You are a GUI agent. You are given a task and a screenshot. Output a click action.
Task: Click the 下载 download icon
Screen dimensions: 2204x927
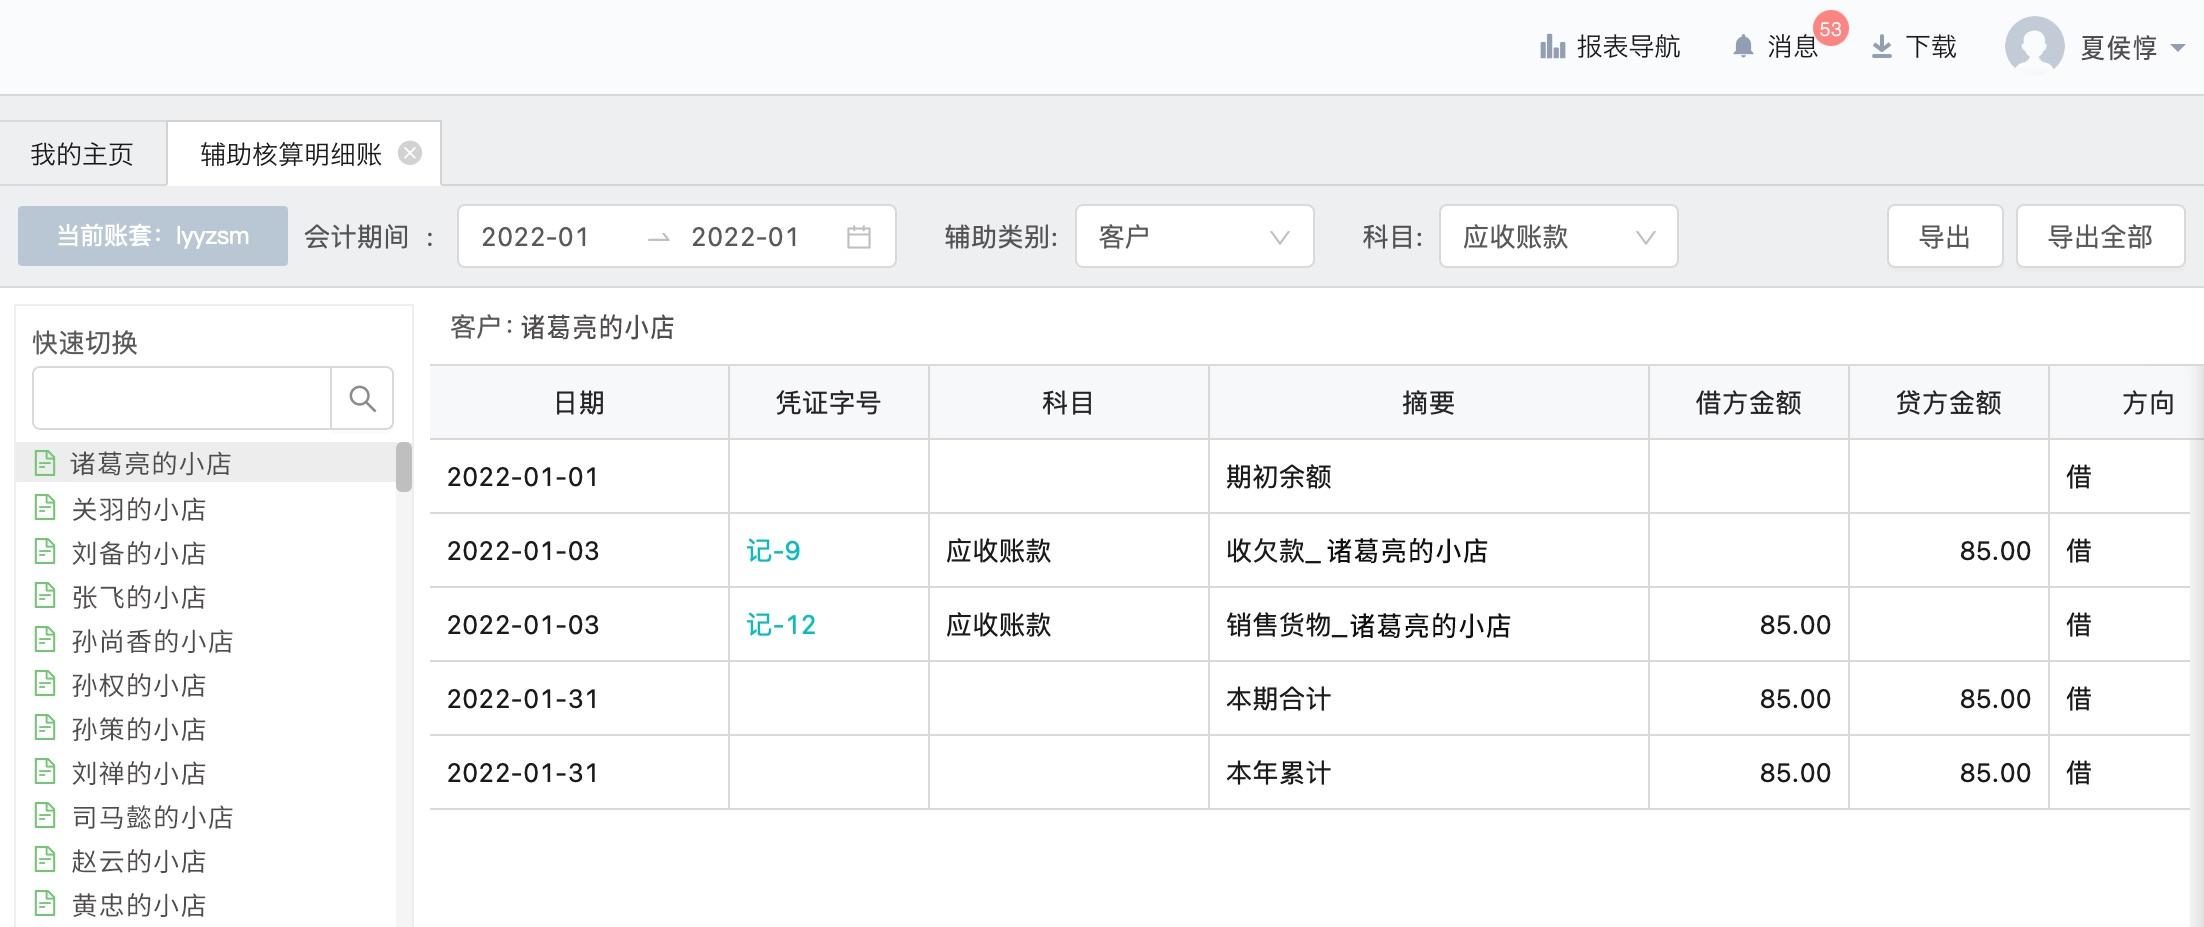(1881, 47)
